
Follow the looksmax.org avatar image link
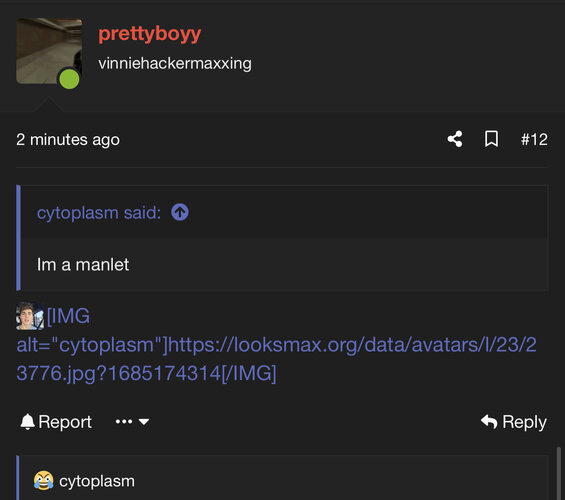click(x=276, y=344)
